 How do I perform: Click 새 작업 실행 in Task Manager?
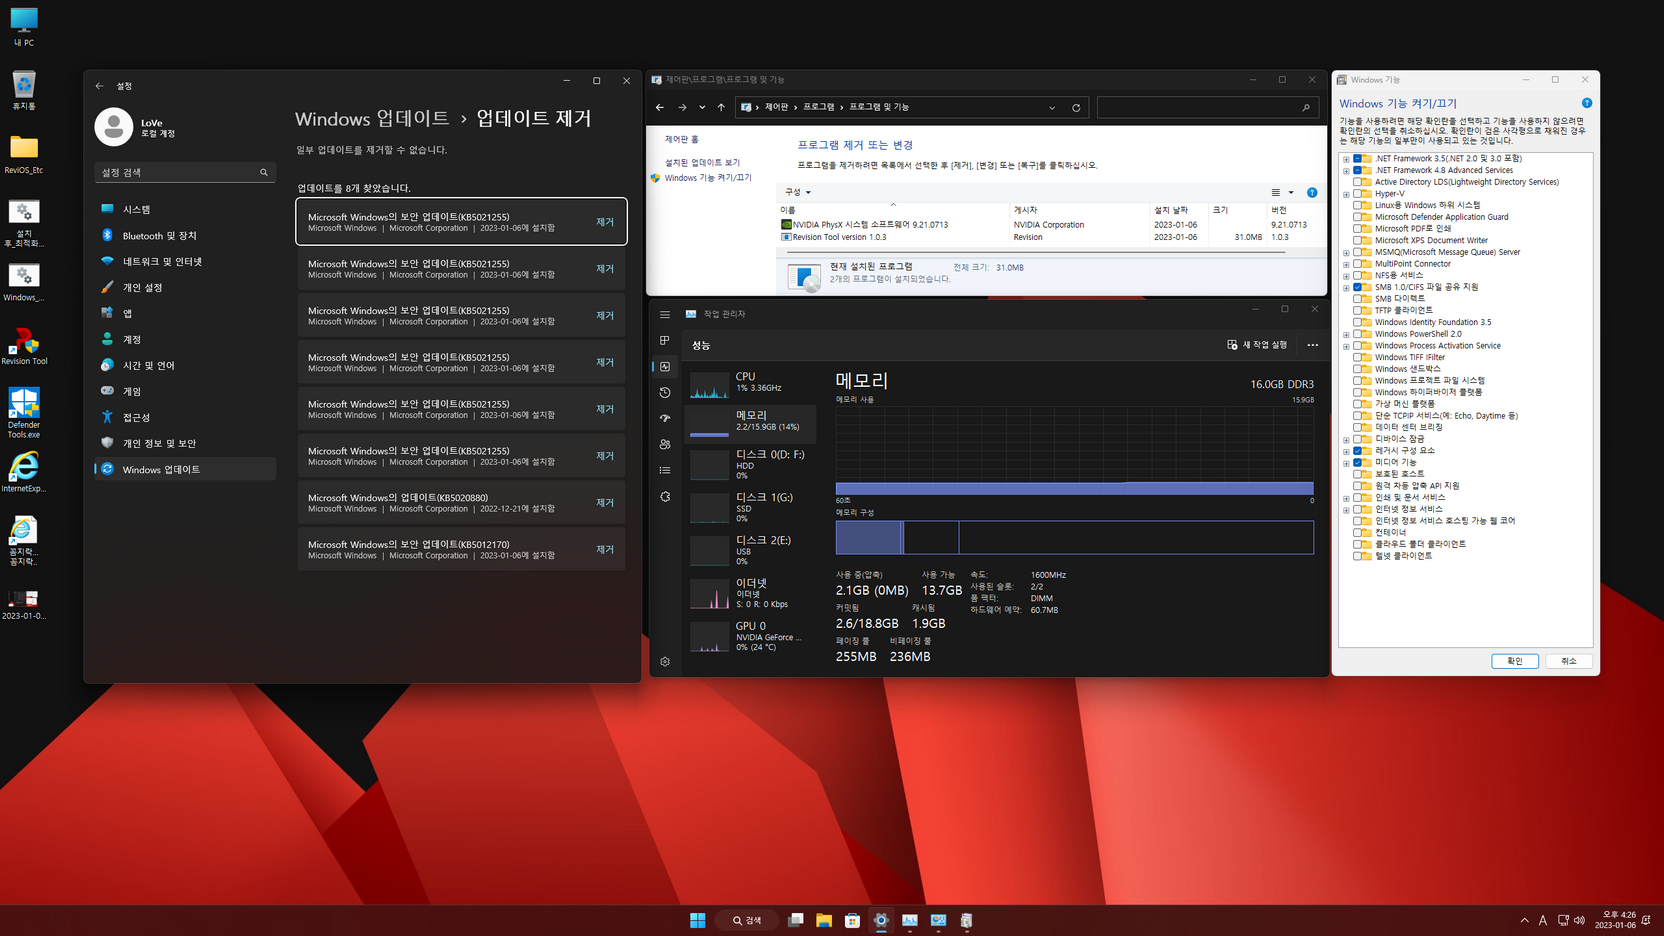(1257, 345)
